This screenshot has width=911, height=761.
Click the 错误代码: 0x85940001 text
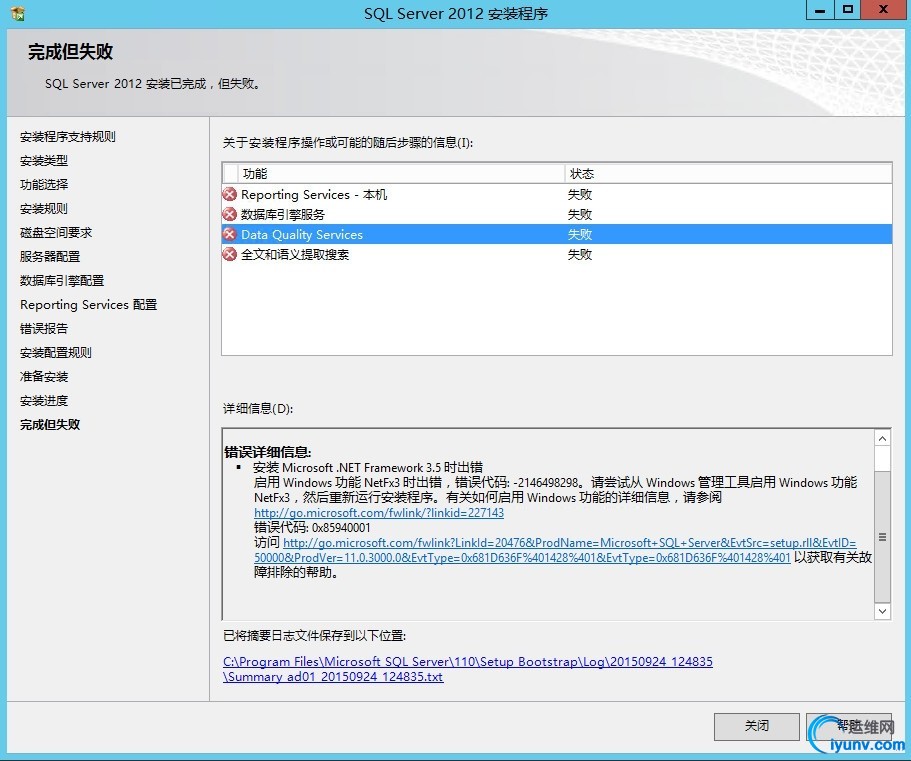point(312,527)
